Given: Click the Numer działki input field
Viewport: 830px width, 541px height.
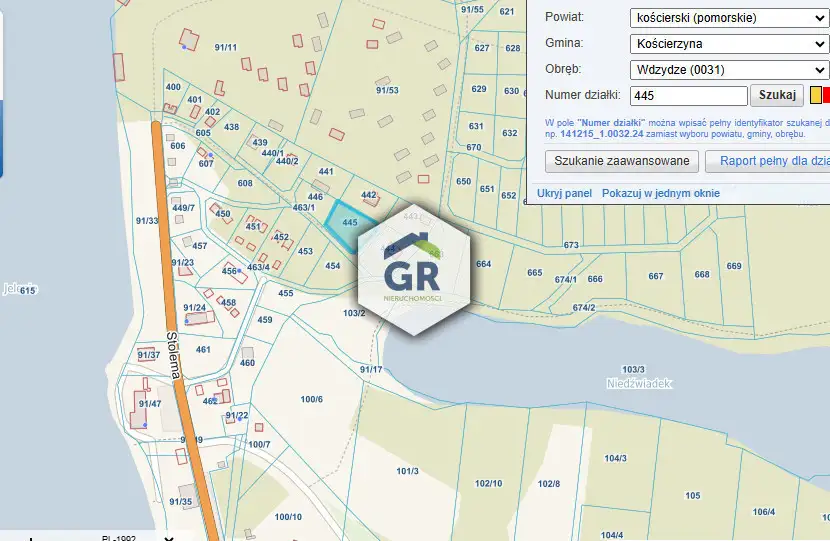Looking at the screenshot, I should coord(688,96).
